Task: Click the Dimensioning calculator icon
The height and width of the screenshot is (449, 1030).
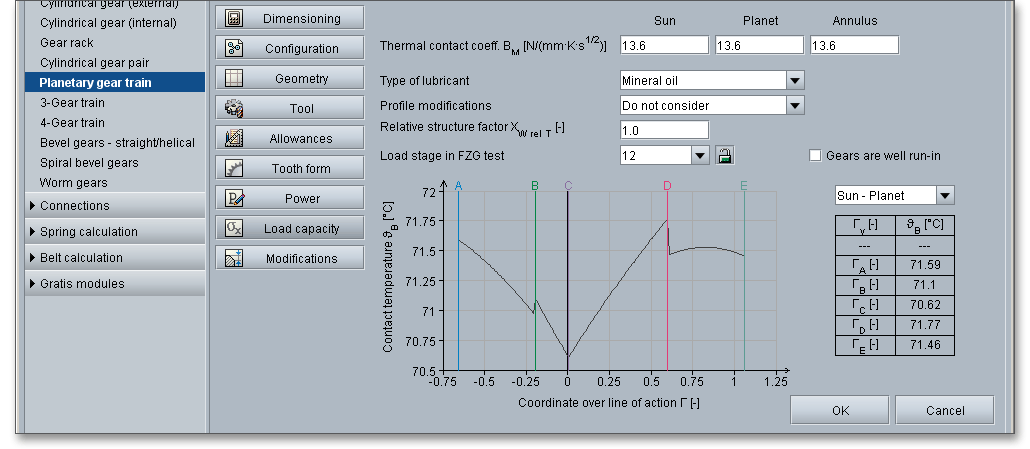Action: coord(235,18)
